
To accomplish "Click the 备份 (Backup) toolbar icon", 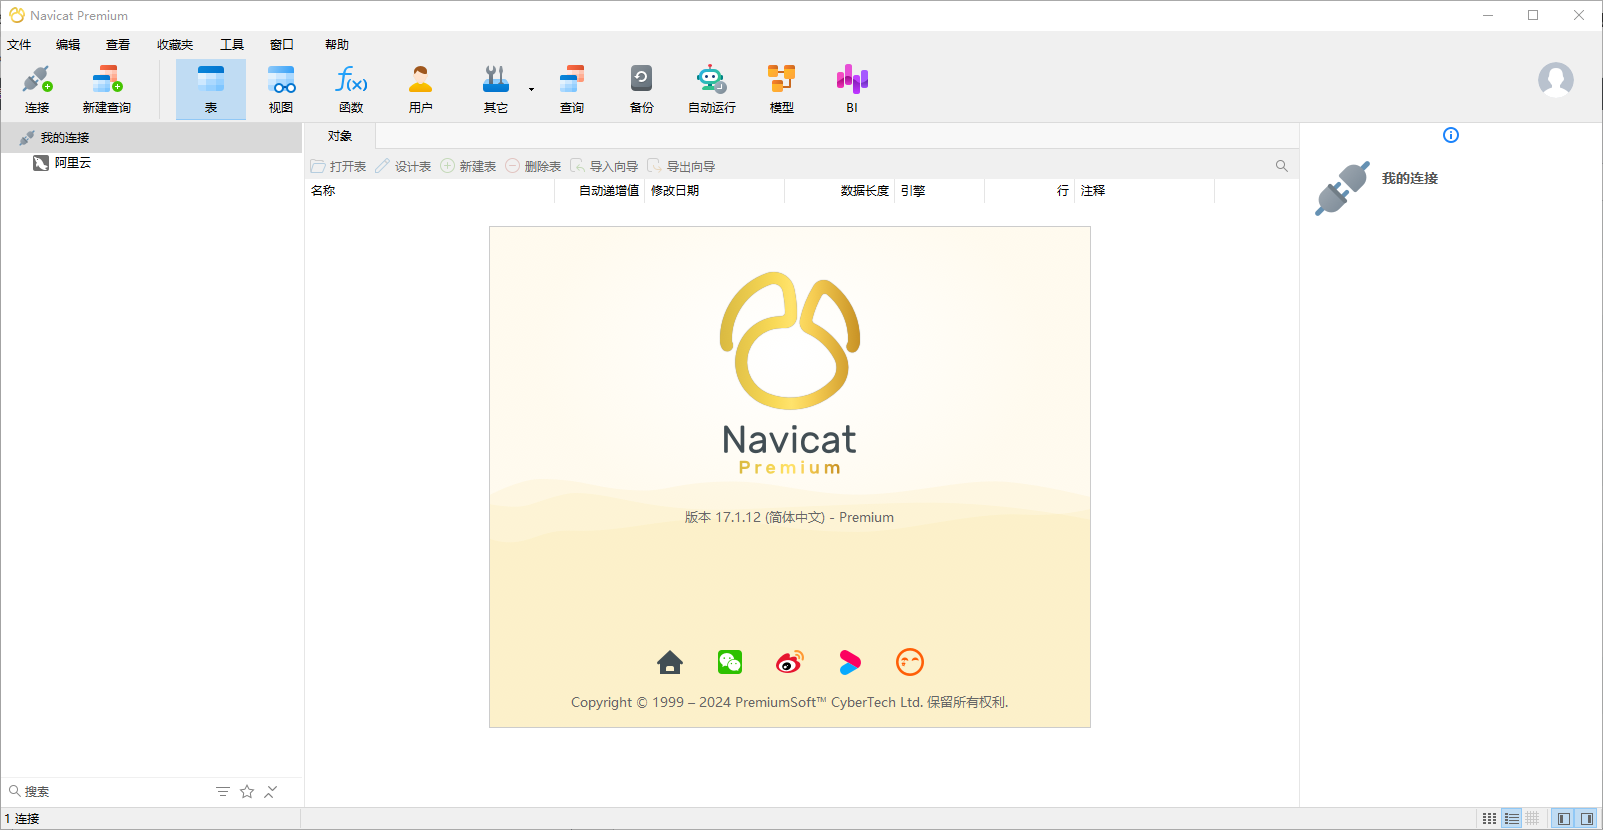I will (x=642, y=89).
